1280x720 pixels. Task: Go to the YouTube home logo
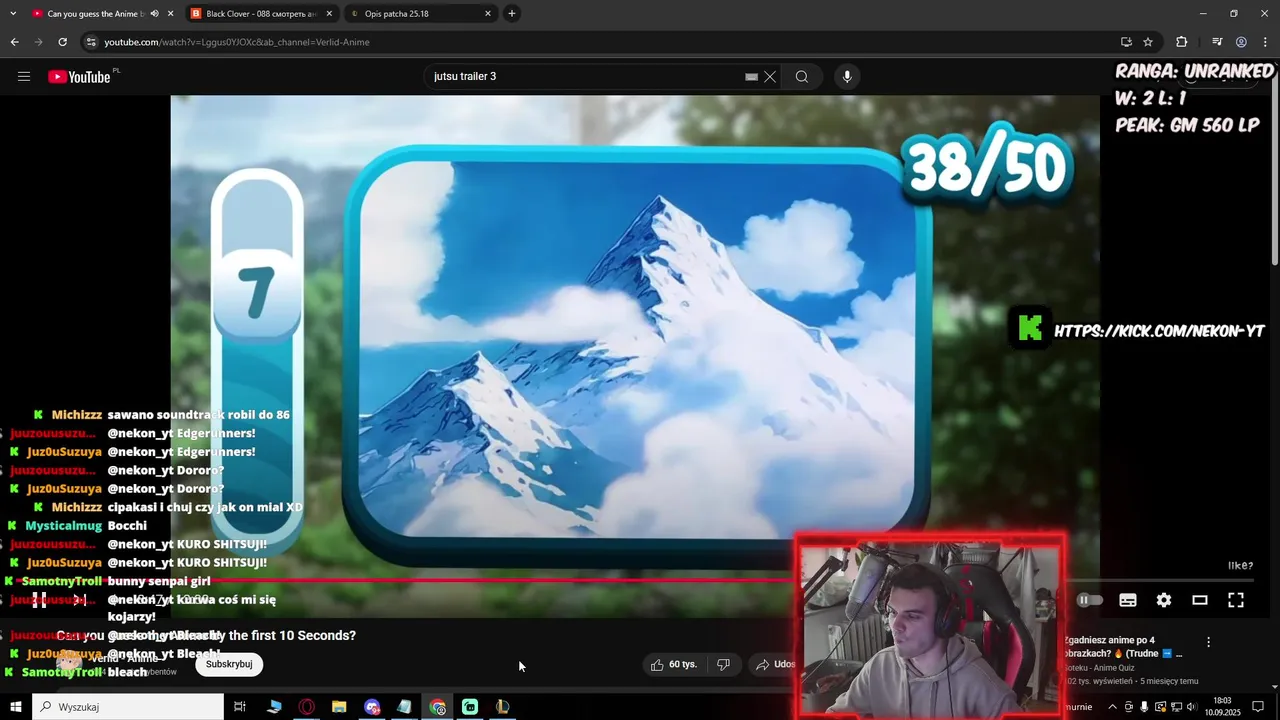(79, 77)
